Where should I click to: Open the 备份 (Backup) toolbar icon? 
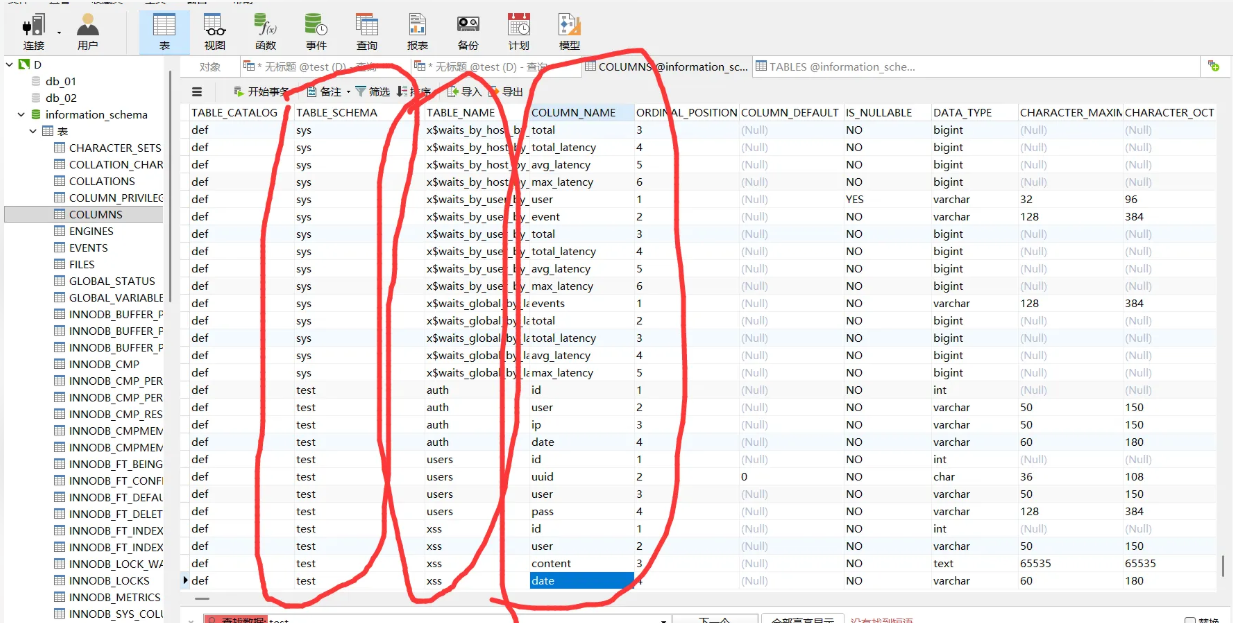click(468, 30)
